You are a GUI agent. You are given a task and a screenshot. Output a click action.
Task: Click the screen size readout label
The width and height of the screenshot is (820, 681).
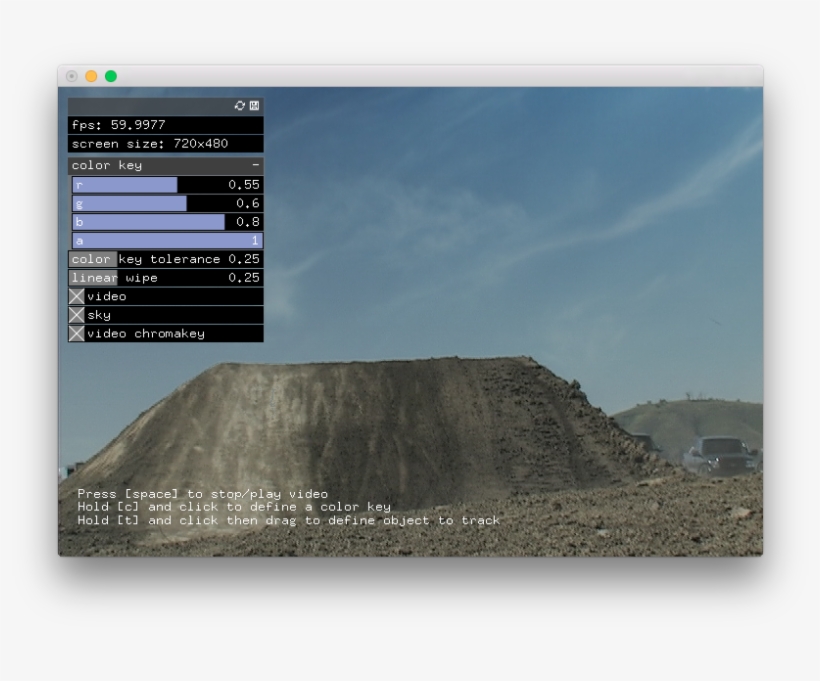pos(150,144)
